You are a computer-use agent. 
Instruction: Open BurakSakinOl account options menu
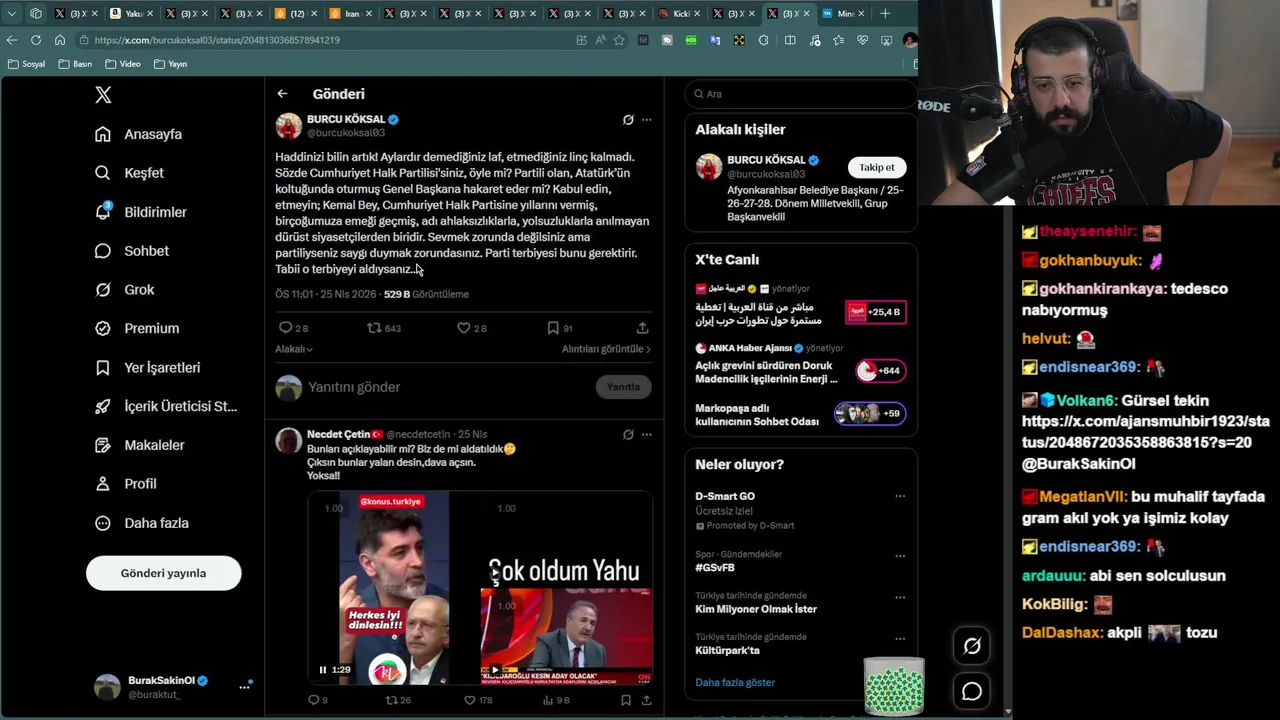pyautogui.click(x=244, y=687)
